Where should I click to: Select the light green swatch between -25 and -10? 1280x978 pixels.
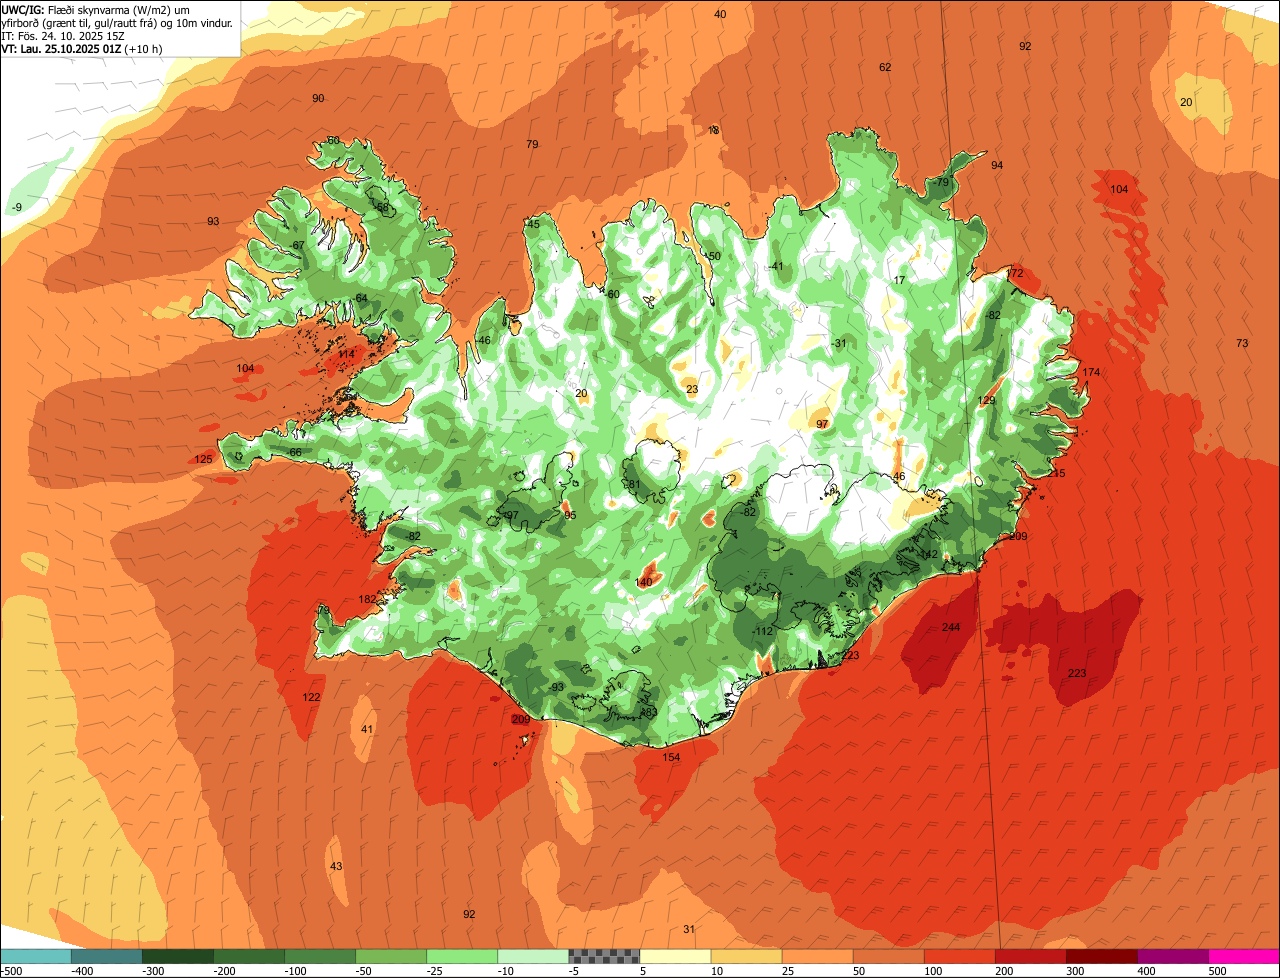pyautogui.click(x=462, y=955)
